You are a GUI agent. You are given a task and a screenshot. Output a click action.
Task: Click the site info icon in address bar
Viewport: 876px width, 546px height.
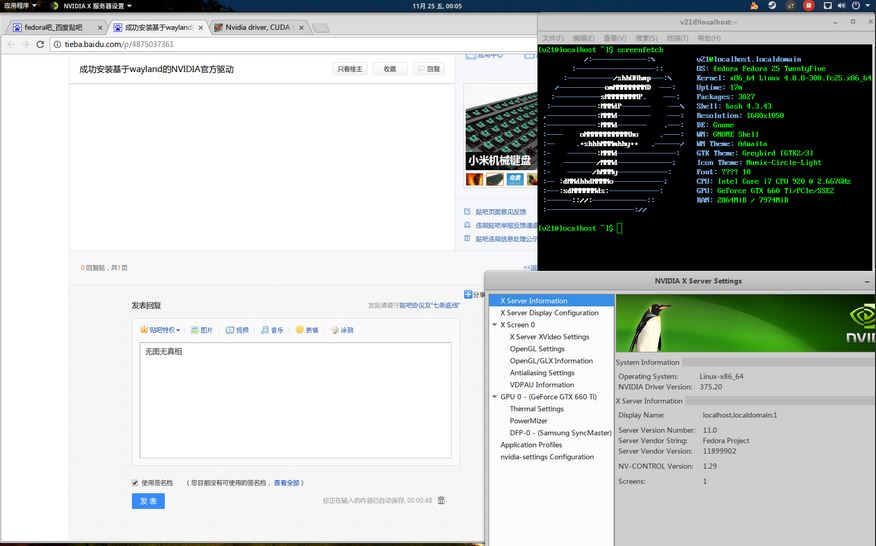(x=57, y=44)
